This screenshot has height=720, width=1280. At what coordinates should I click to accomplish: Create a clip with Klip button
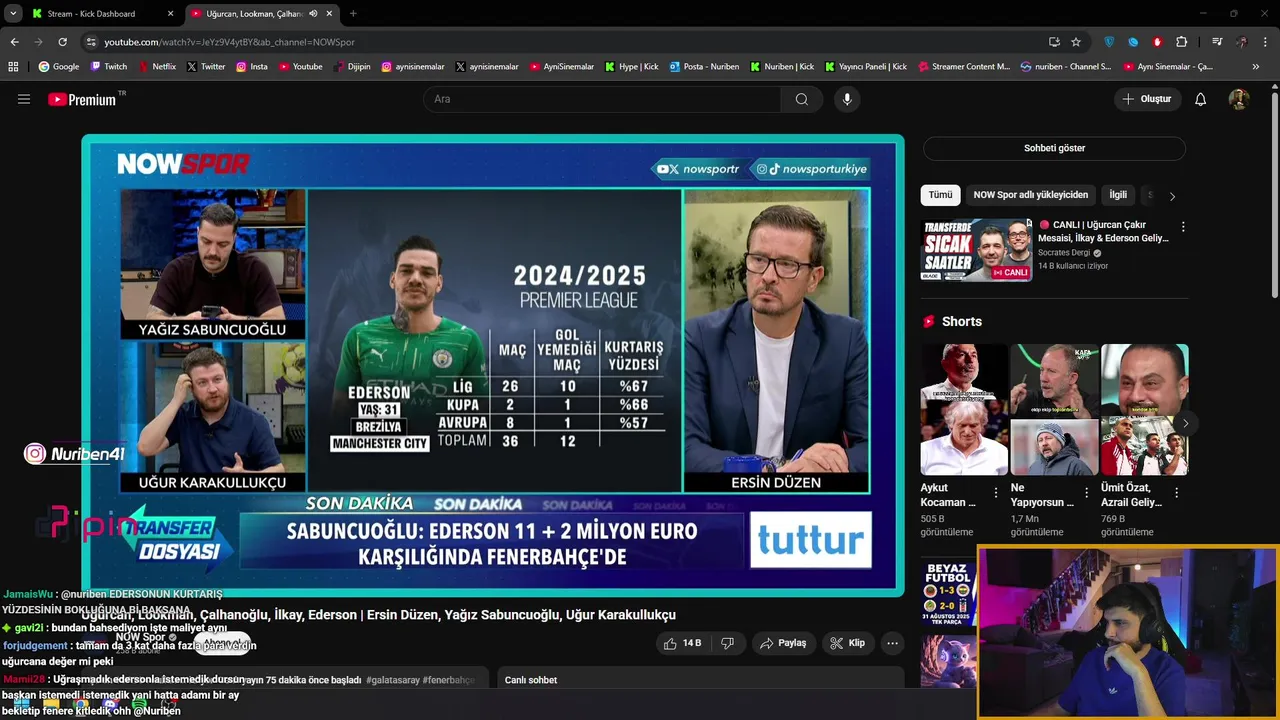click(x=847, y=643)
